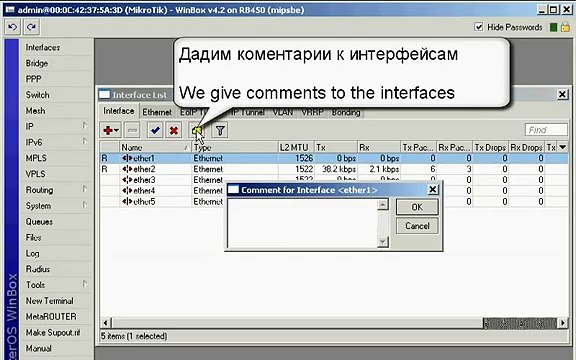Screen dimensions: 576x360
Task: Expand the IPv6 submenu arrow
Action: pyautogui.click(x=85, y=141)
